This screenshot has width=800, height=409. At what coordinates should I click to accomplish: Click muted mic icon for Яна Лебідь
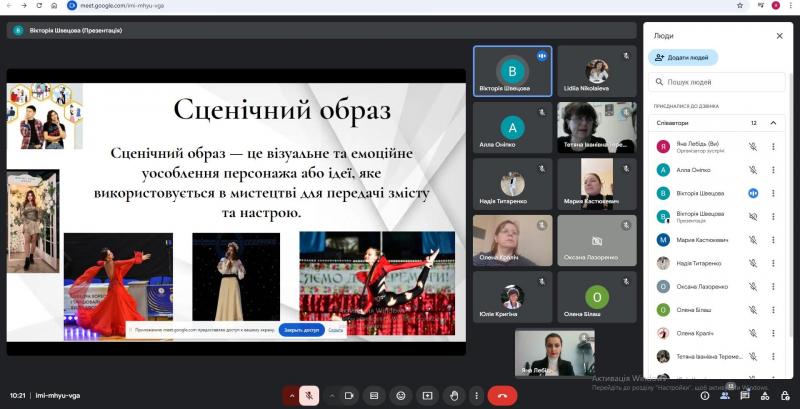point(753,147)
